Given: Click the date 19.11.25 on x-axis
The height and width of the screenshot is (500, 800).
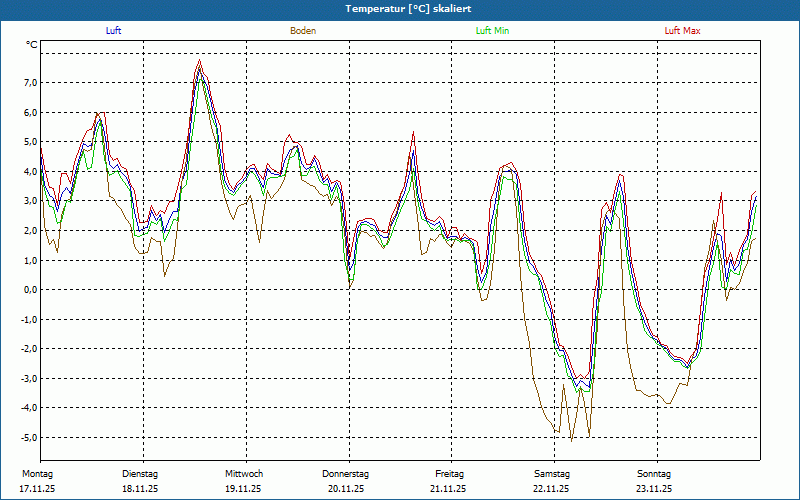Looking at the screenshot, I should point(243,489).
